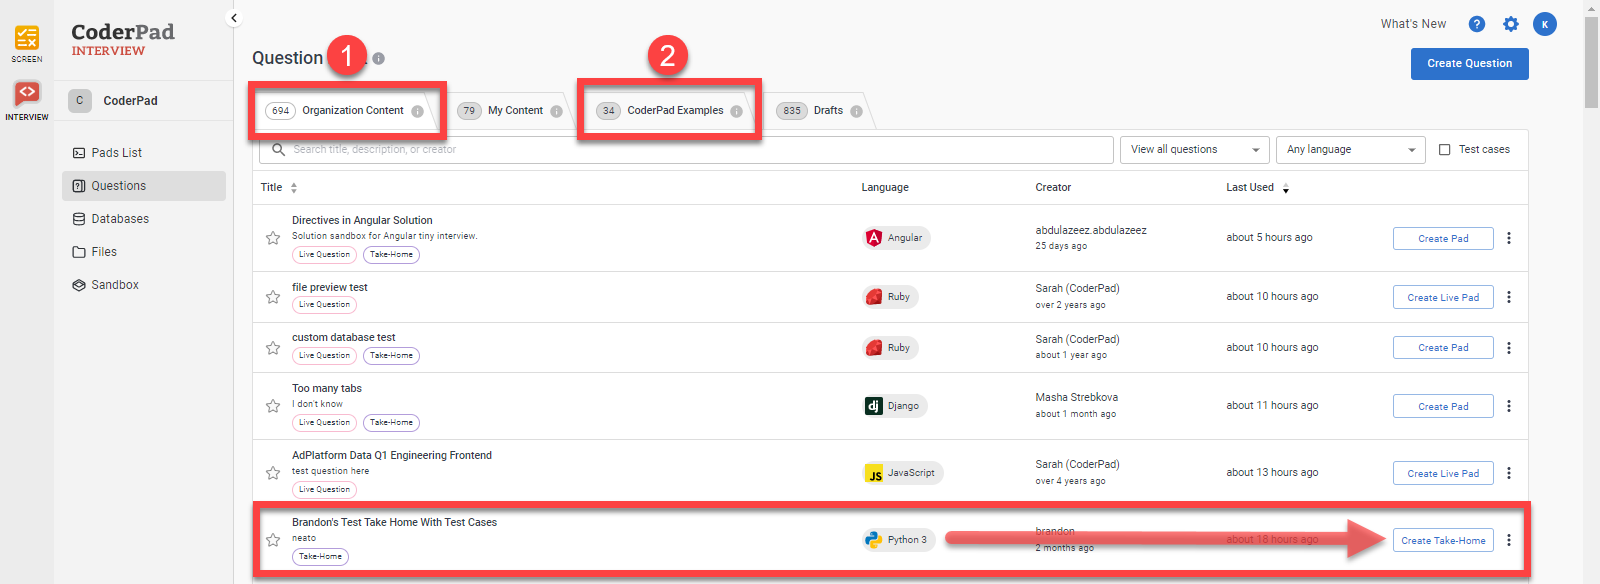Open the Interview product icon

pyautogui.click(x=27, y=96)
